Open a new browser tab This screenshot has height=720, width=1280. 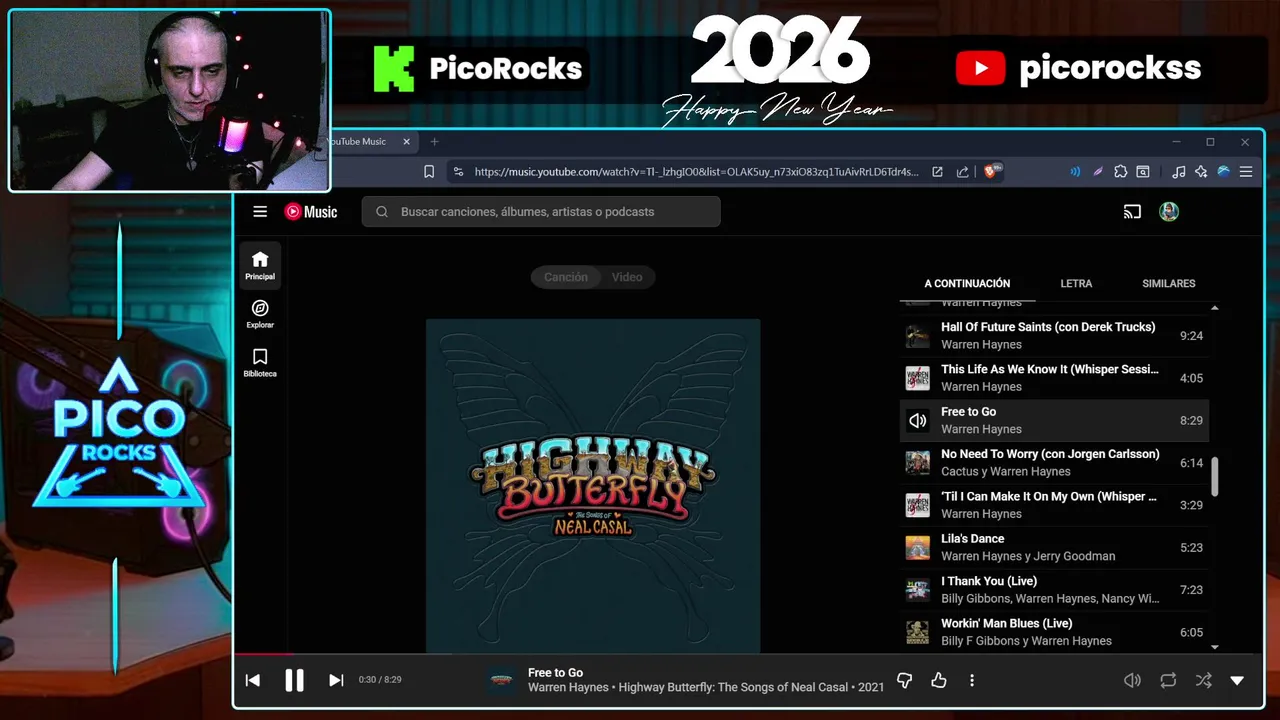coord(434,142)
